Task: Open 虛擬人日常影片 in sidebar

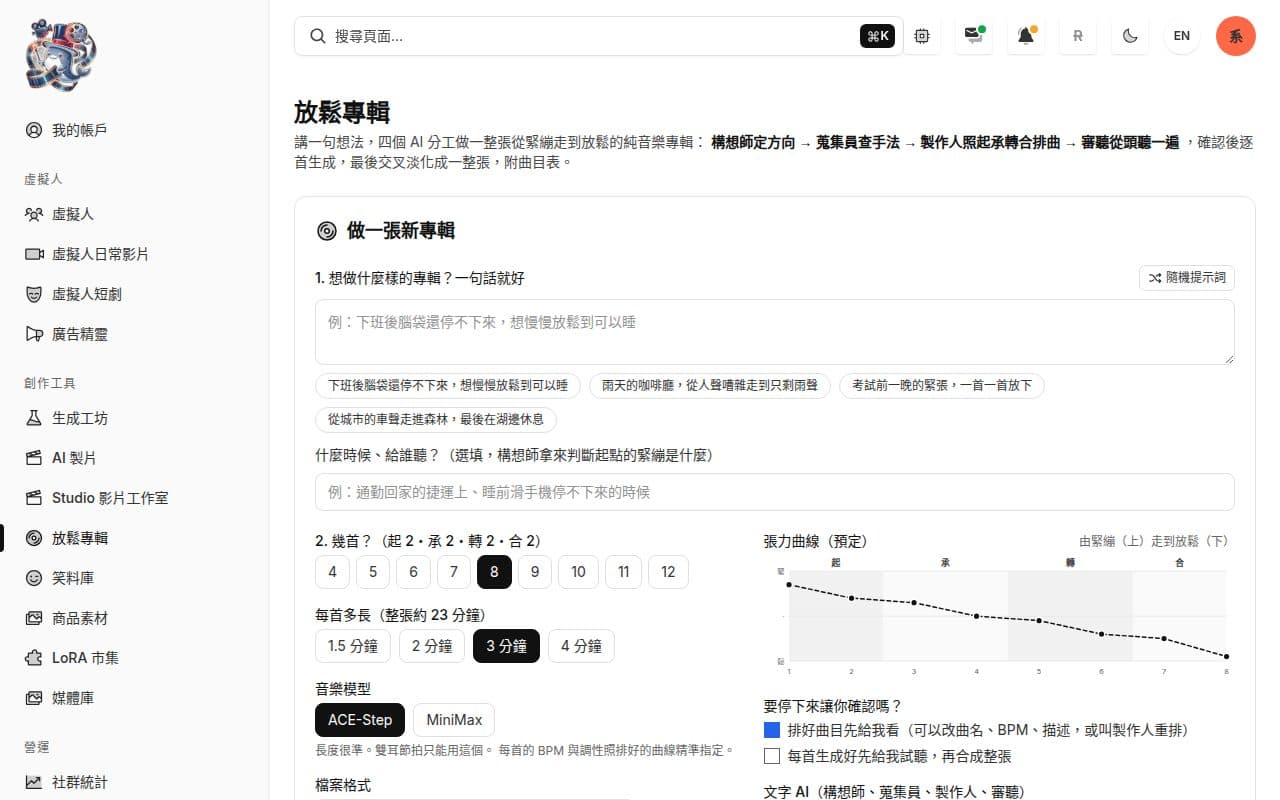Action: [x=134, y=254]
